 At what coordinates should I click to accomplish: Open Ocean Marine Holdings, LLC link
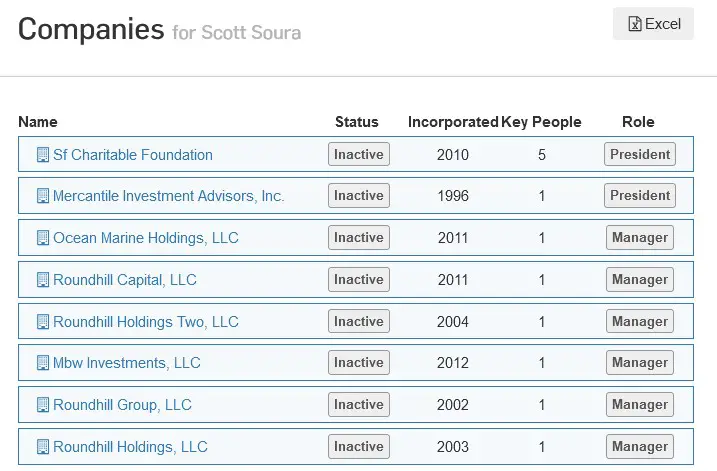pyautogui.click(x=146, y=238)
